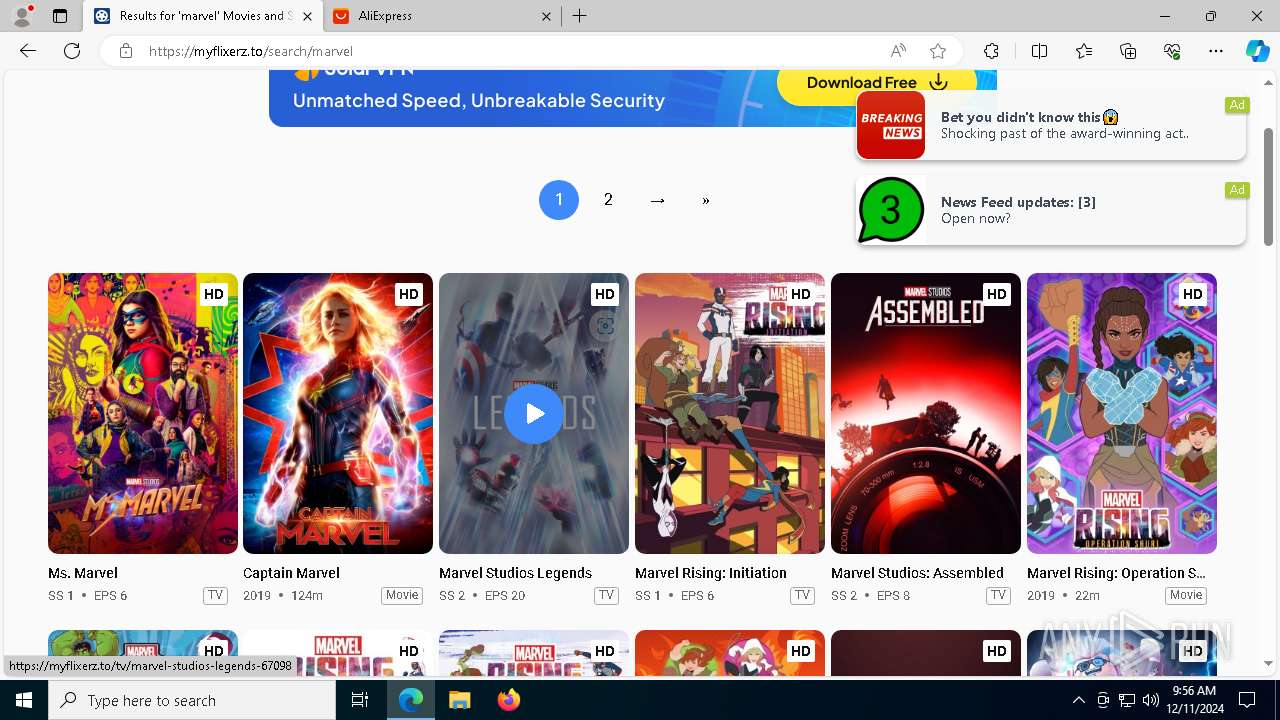The height and width of the screenshot is (720, 1280).
Task: Open a new browser tab
Action: (580, 16)
